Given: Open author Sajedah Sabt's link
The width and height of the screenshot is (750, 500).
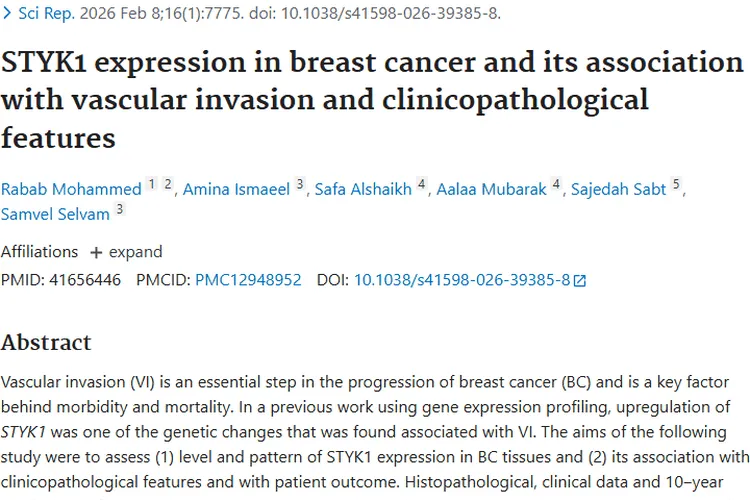Looking at the screenshot, I should click(x=618, y=189).
